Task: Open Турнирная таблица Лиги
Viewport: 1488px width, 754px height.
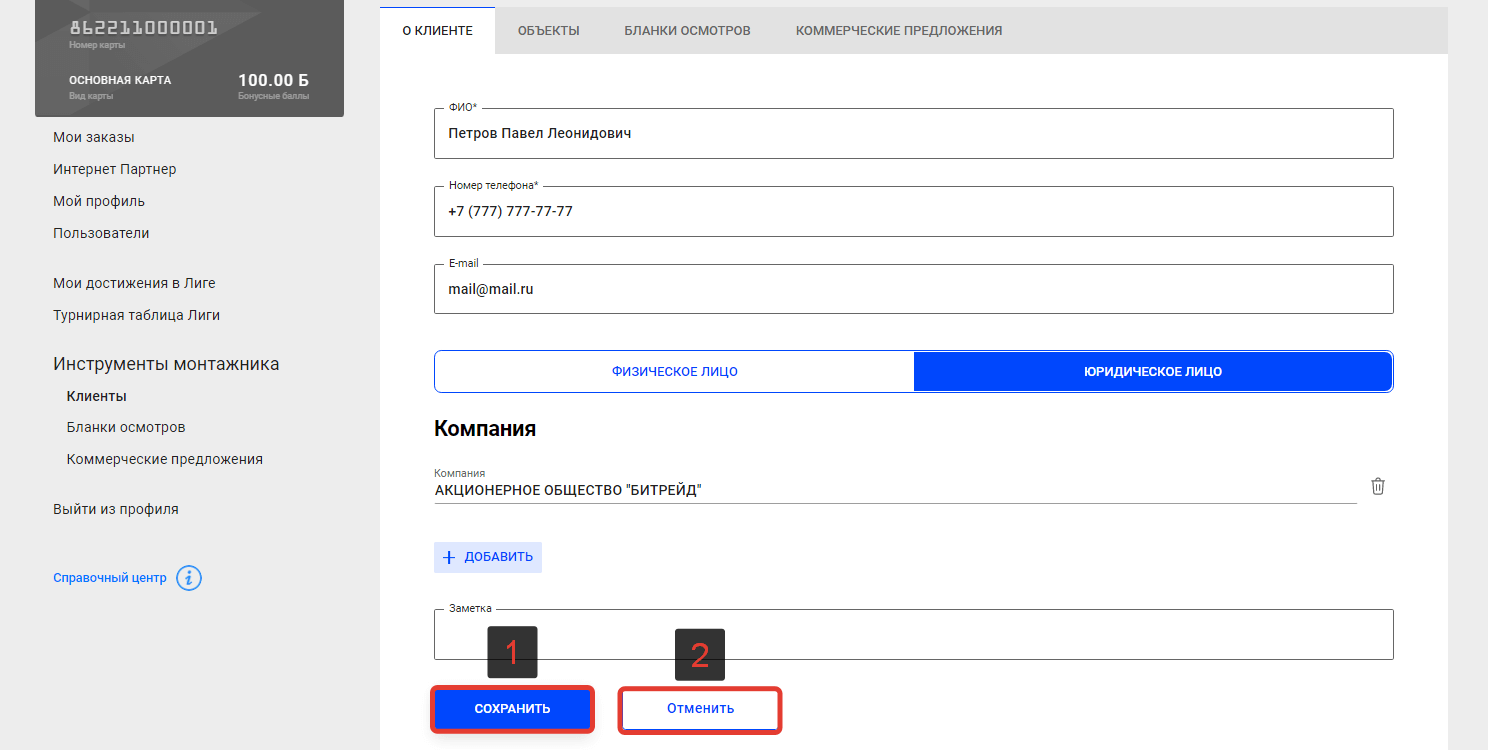Action: (x=136, y=315)
